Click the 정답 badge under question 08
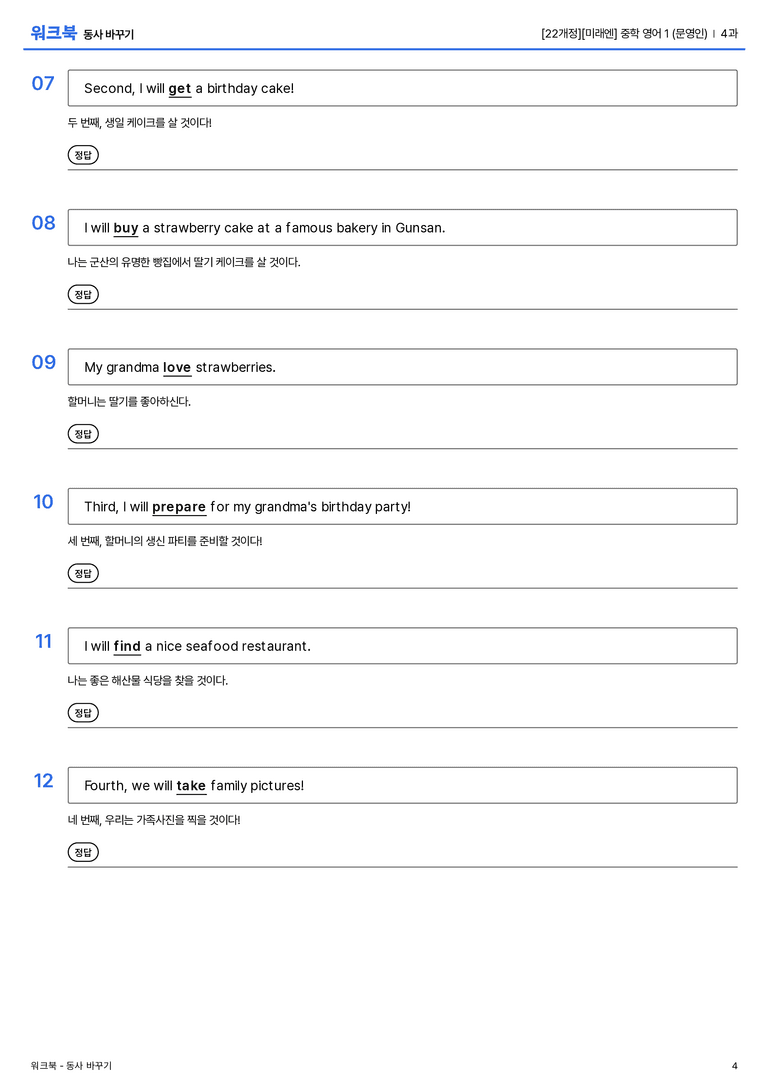 83,294
